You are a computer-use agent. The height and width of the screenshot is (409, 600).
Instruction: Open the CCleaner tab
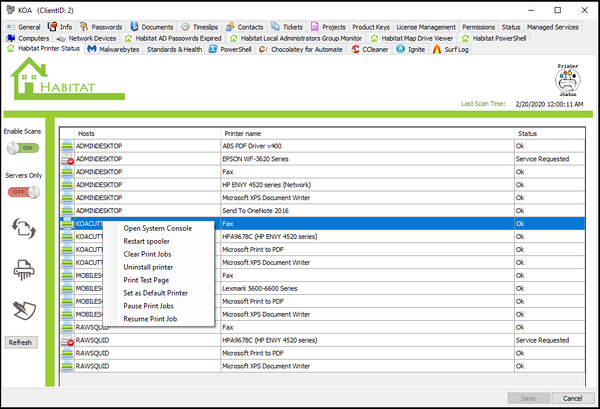[x=370, y=49]
